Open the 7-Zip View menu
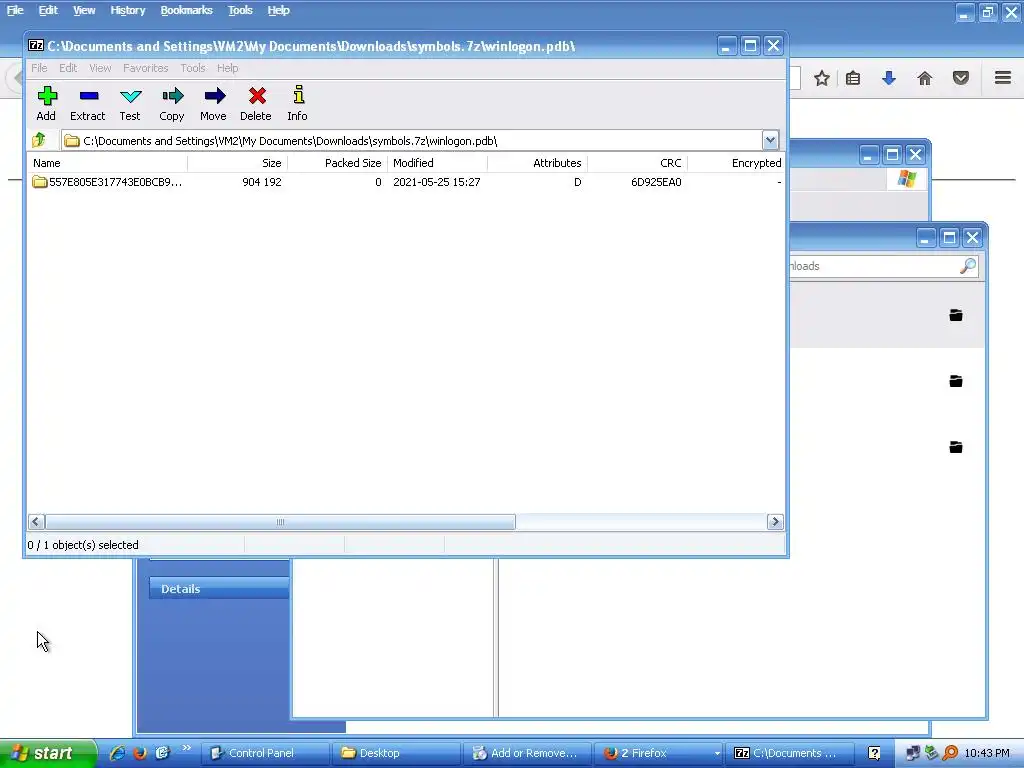The image size is (1024, 768). pos(100,68)
